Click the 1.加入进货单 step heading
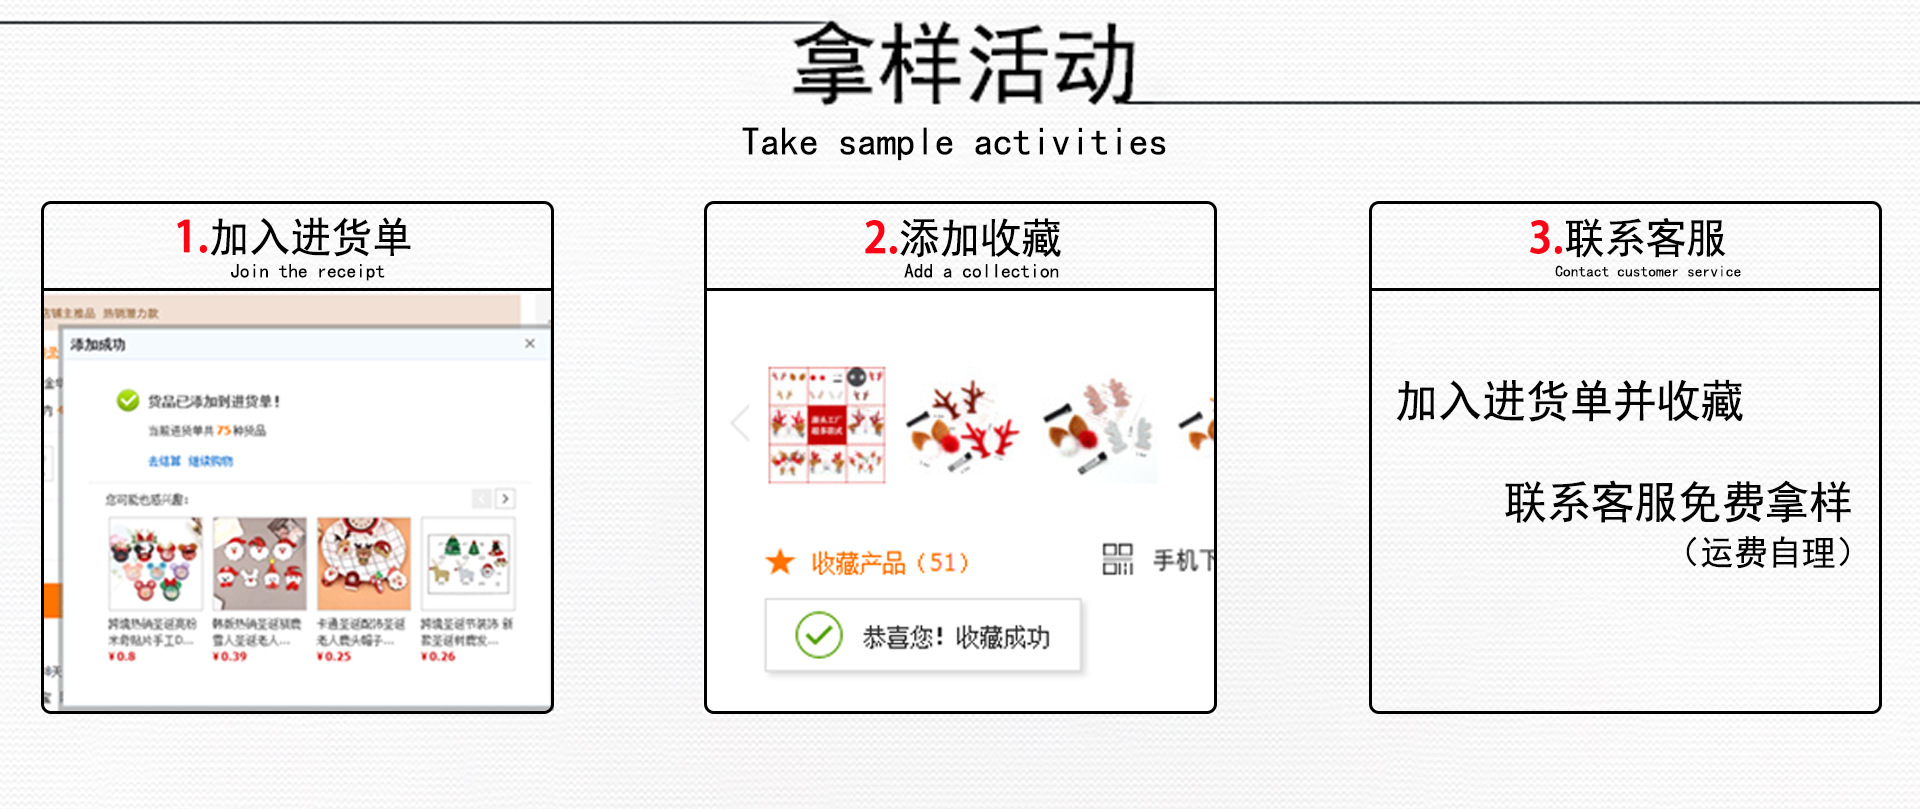Screen dimensions: 1920x809 point(293,238)
